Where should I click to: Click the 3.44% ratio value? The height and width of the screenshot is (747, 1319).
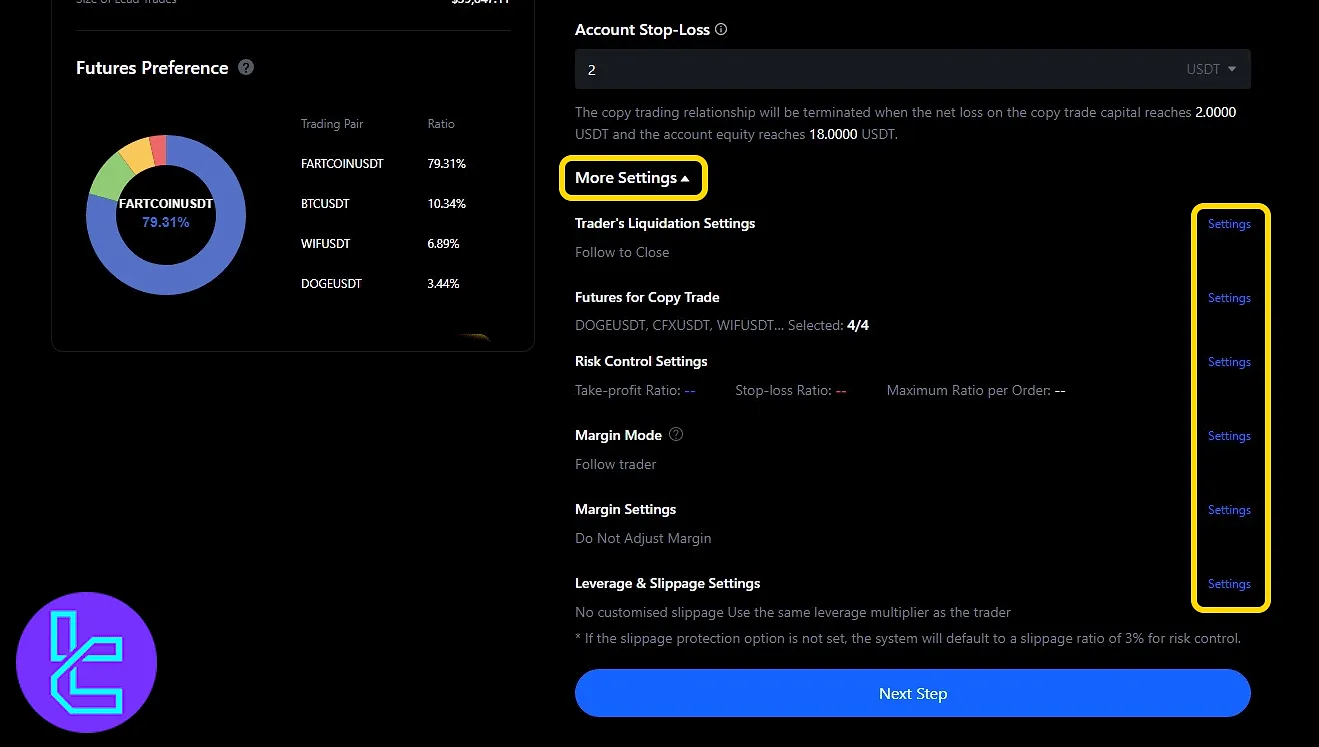pos(443,284)
